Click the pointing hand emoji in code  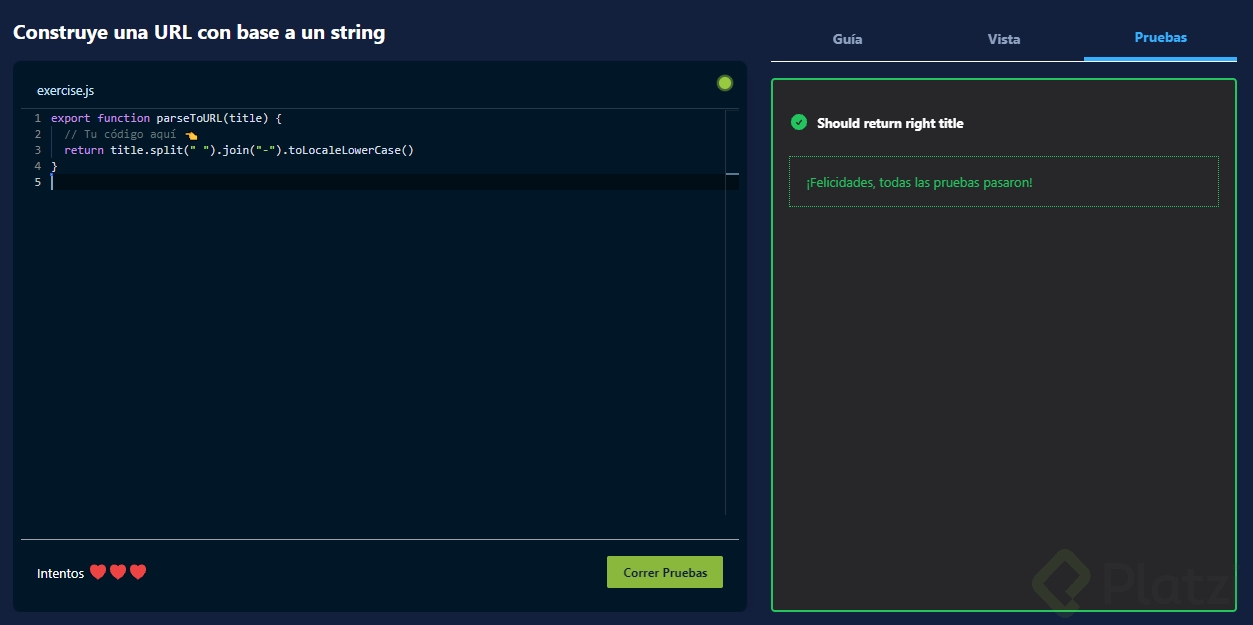191,135
